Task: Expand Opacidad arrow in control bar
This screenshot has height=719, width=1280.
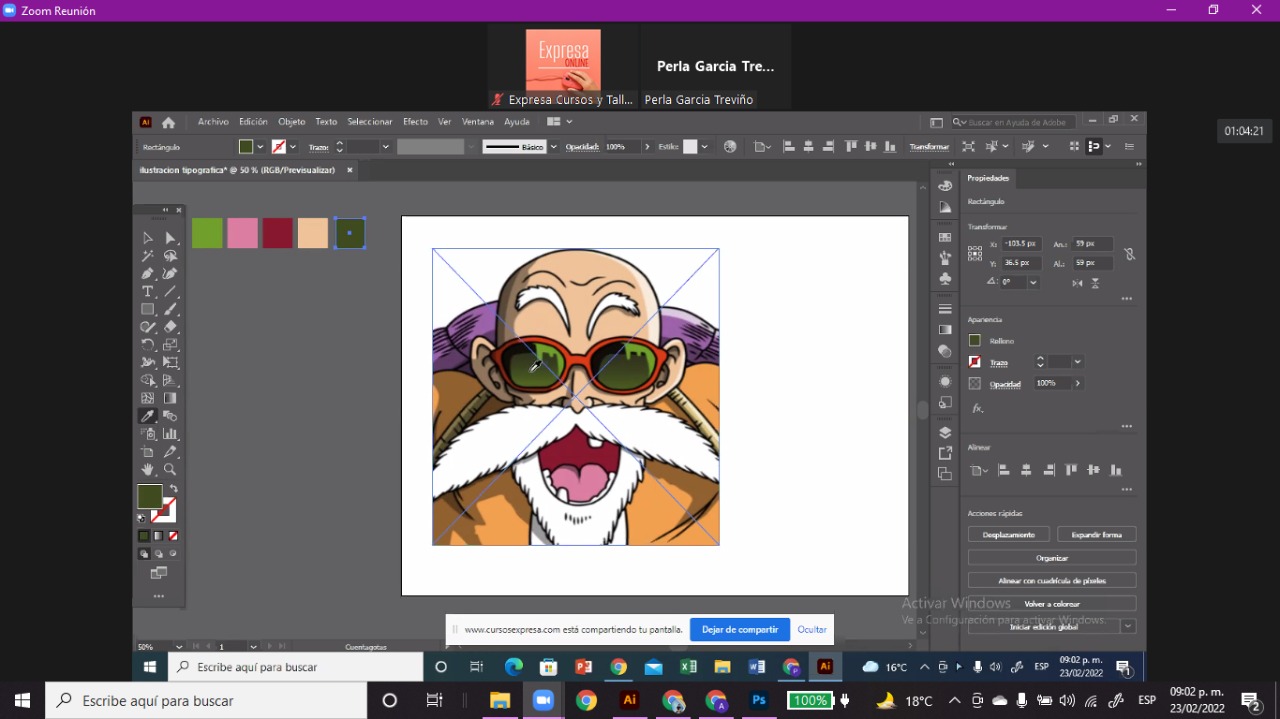Action: point(647,147)
